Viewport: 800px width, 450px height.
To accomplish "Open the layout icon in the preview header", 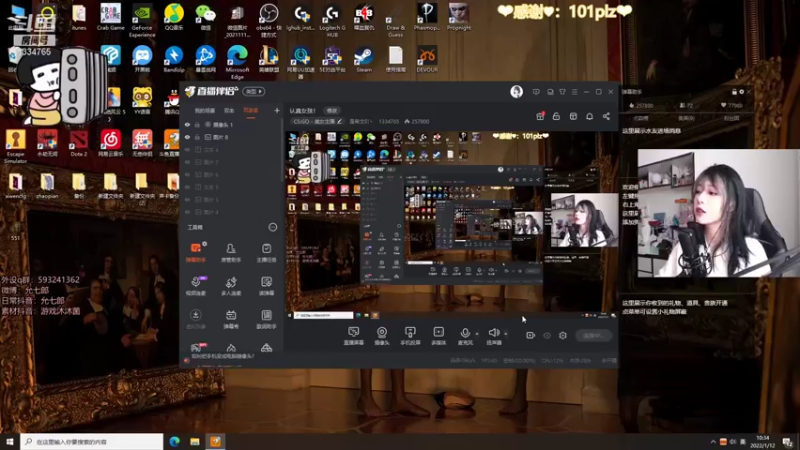I will (573, 116).
